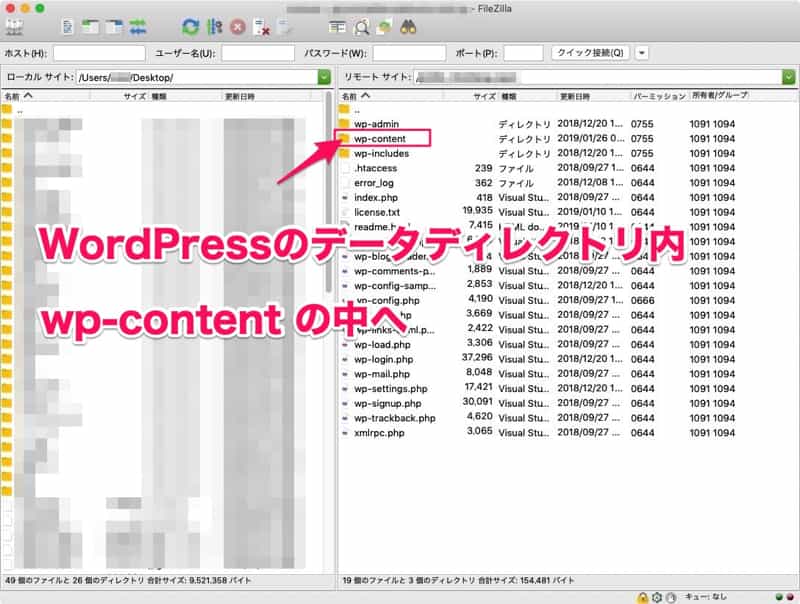Select the license.txt file
Screen dimensions: 800x604
(377, 213)
